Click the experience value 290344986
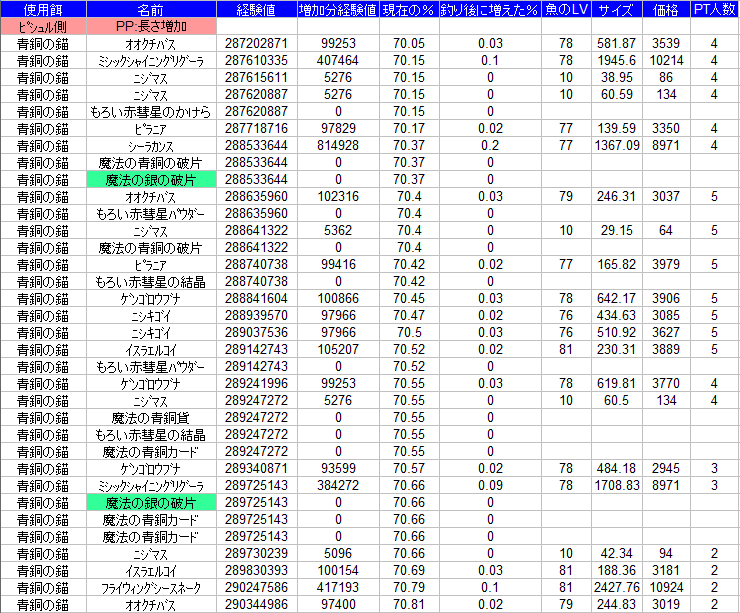 click(x=256, y=604)
